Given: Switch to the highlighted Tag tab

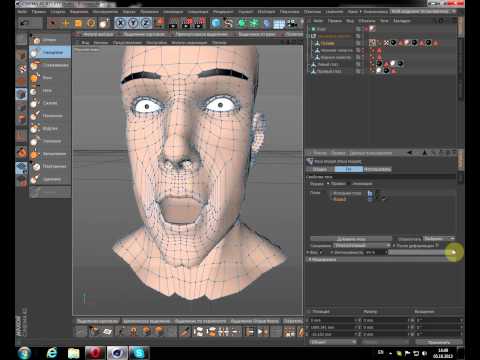Looking at the screenshot, I should click(348, 169).
